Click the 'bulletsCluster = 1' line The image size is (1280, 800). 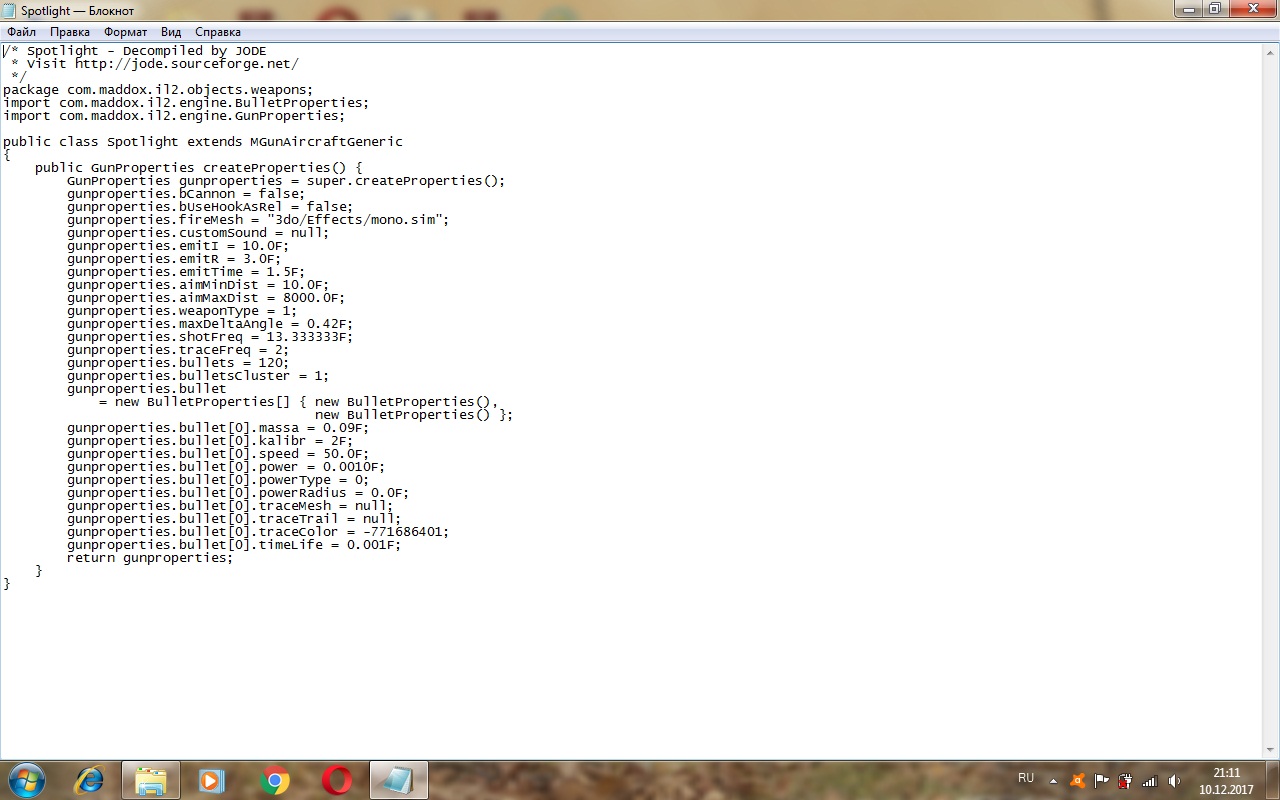click(198, 375)
